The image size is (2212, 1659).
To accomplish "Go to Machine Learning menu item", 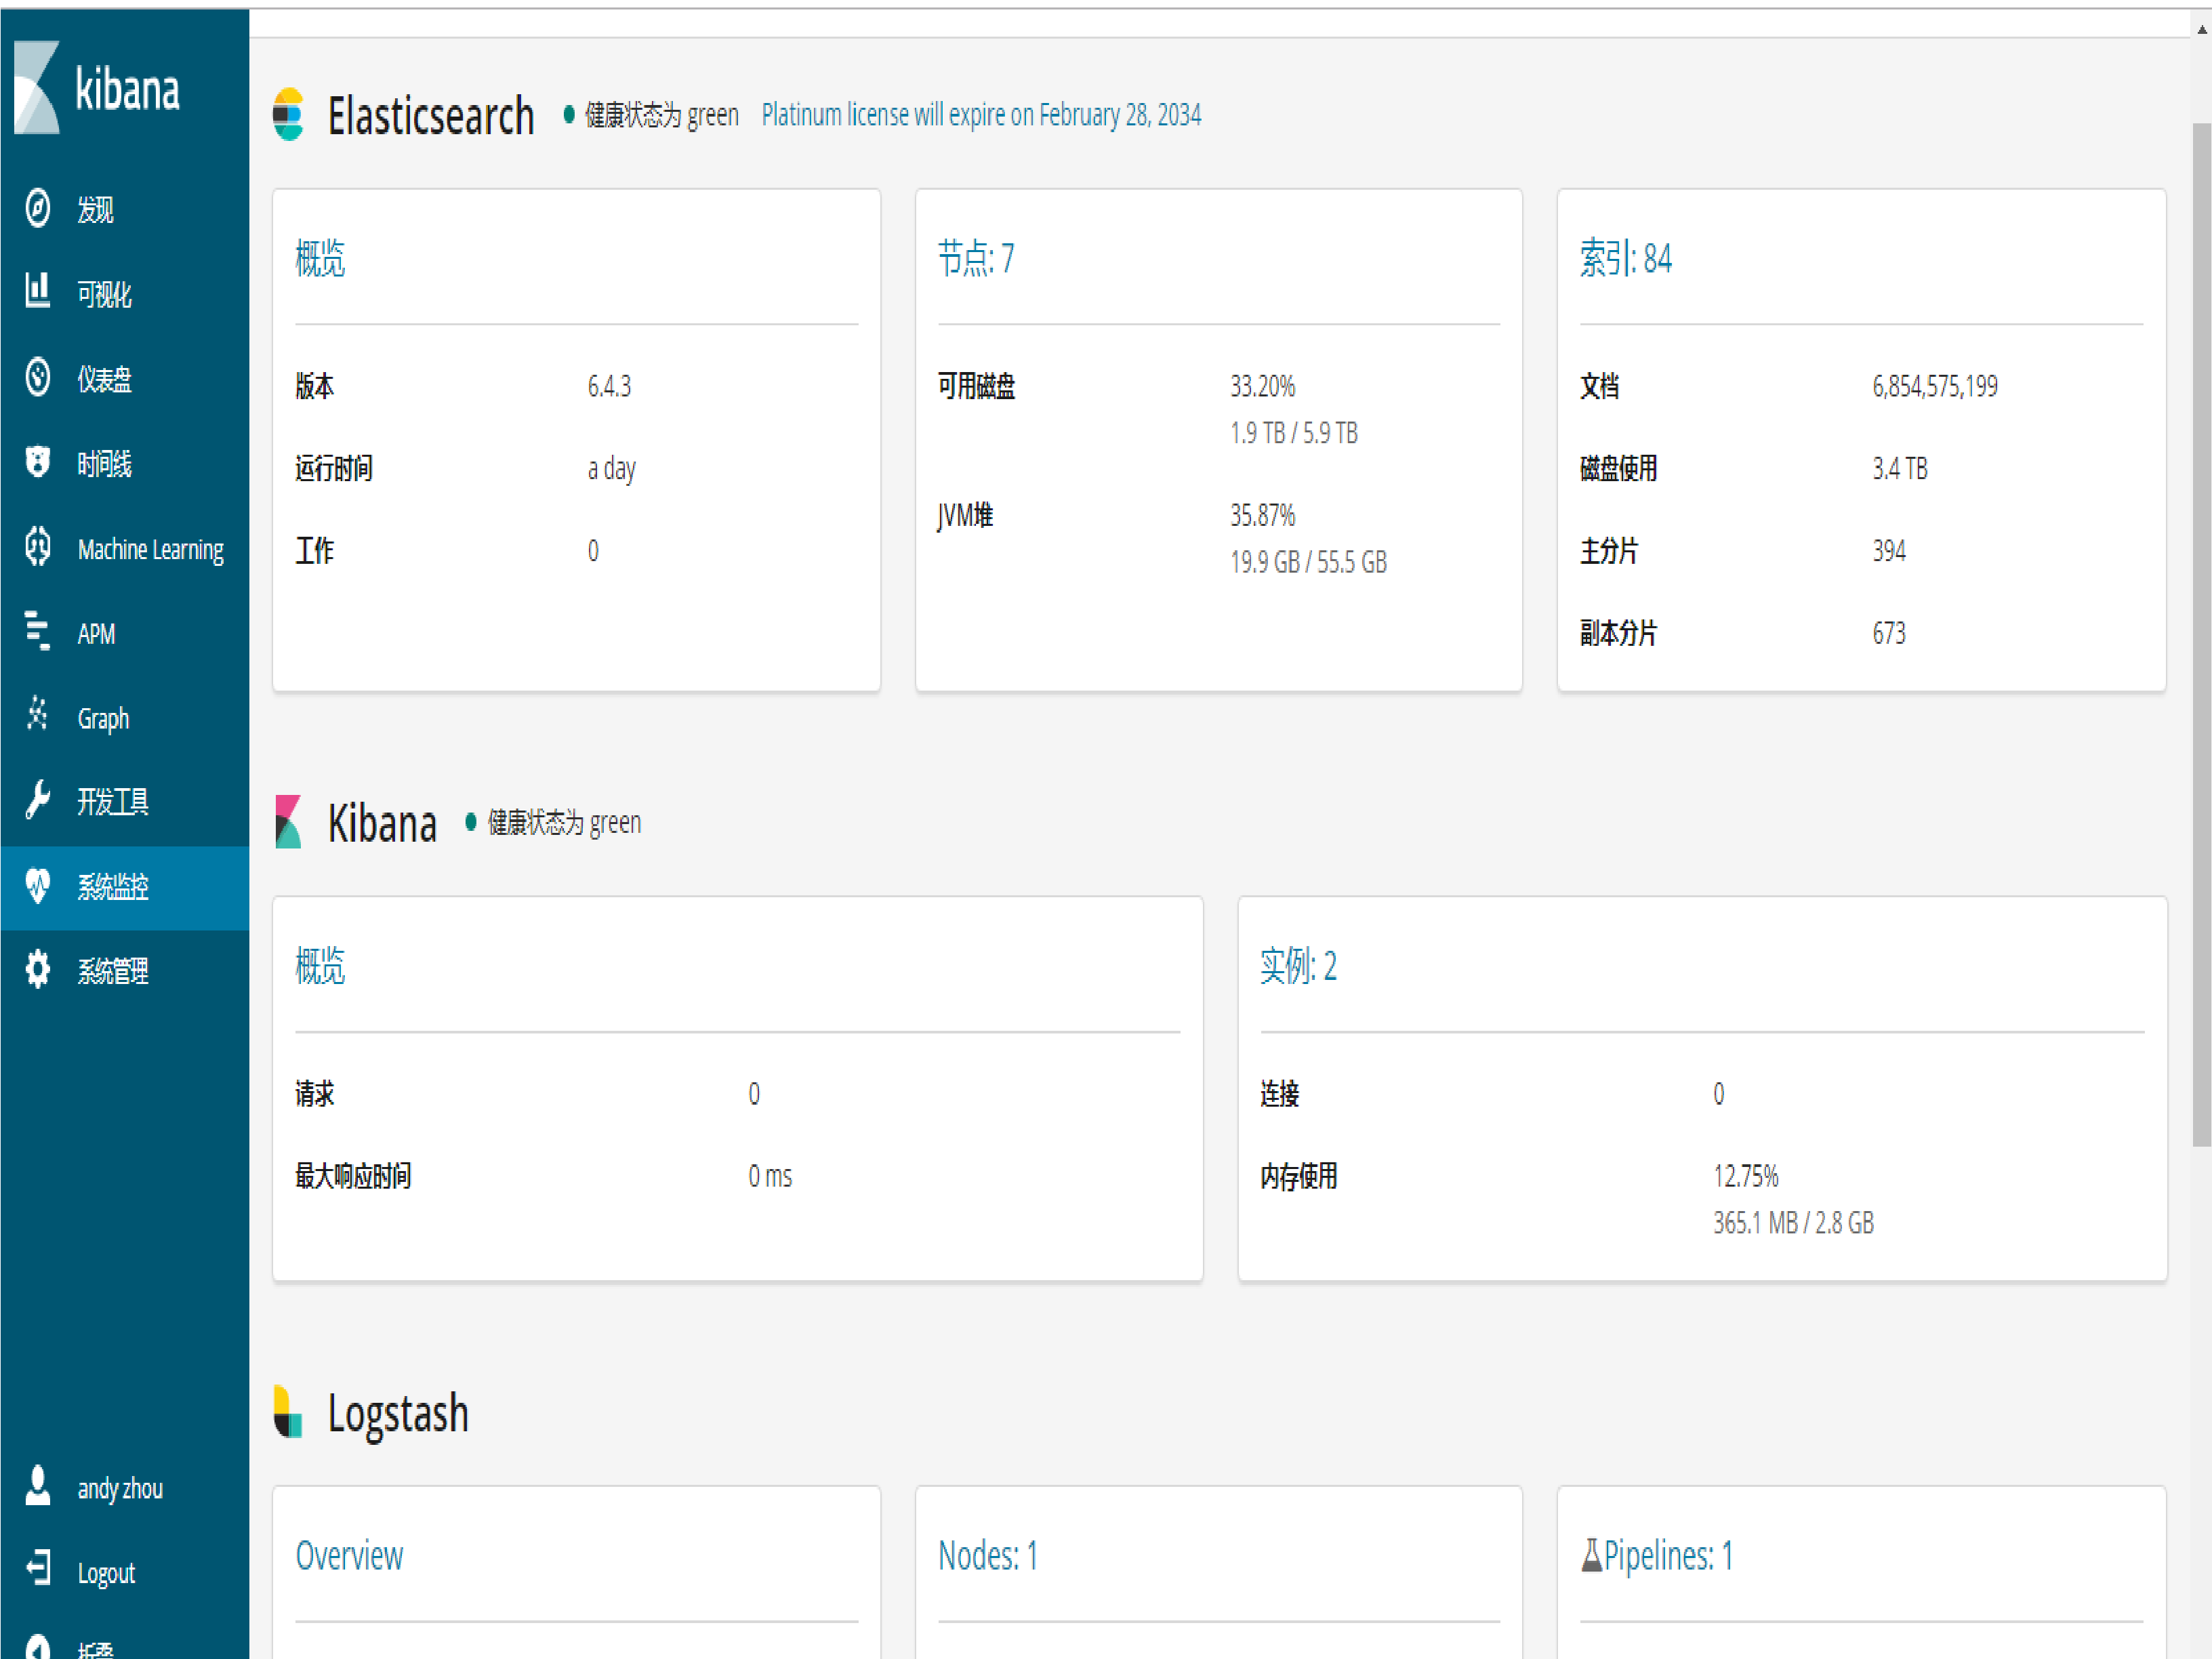I will pos(125,548).
